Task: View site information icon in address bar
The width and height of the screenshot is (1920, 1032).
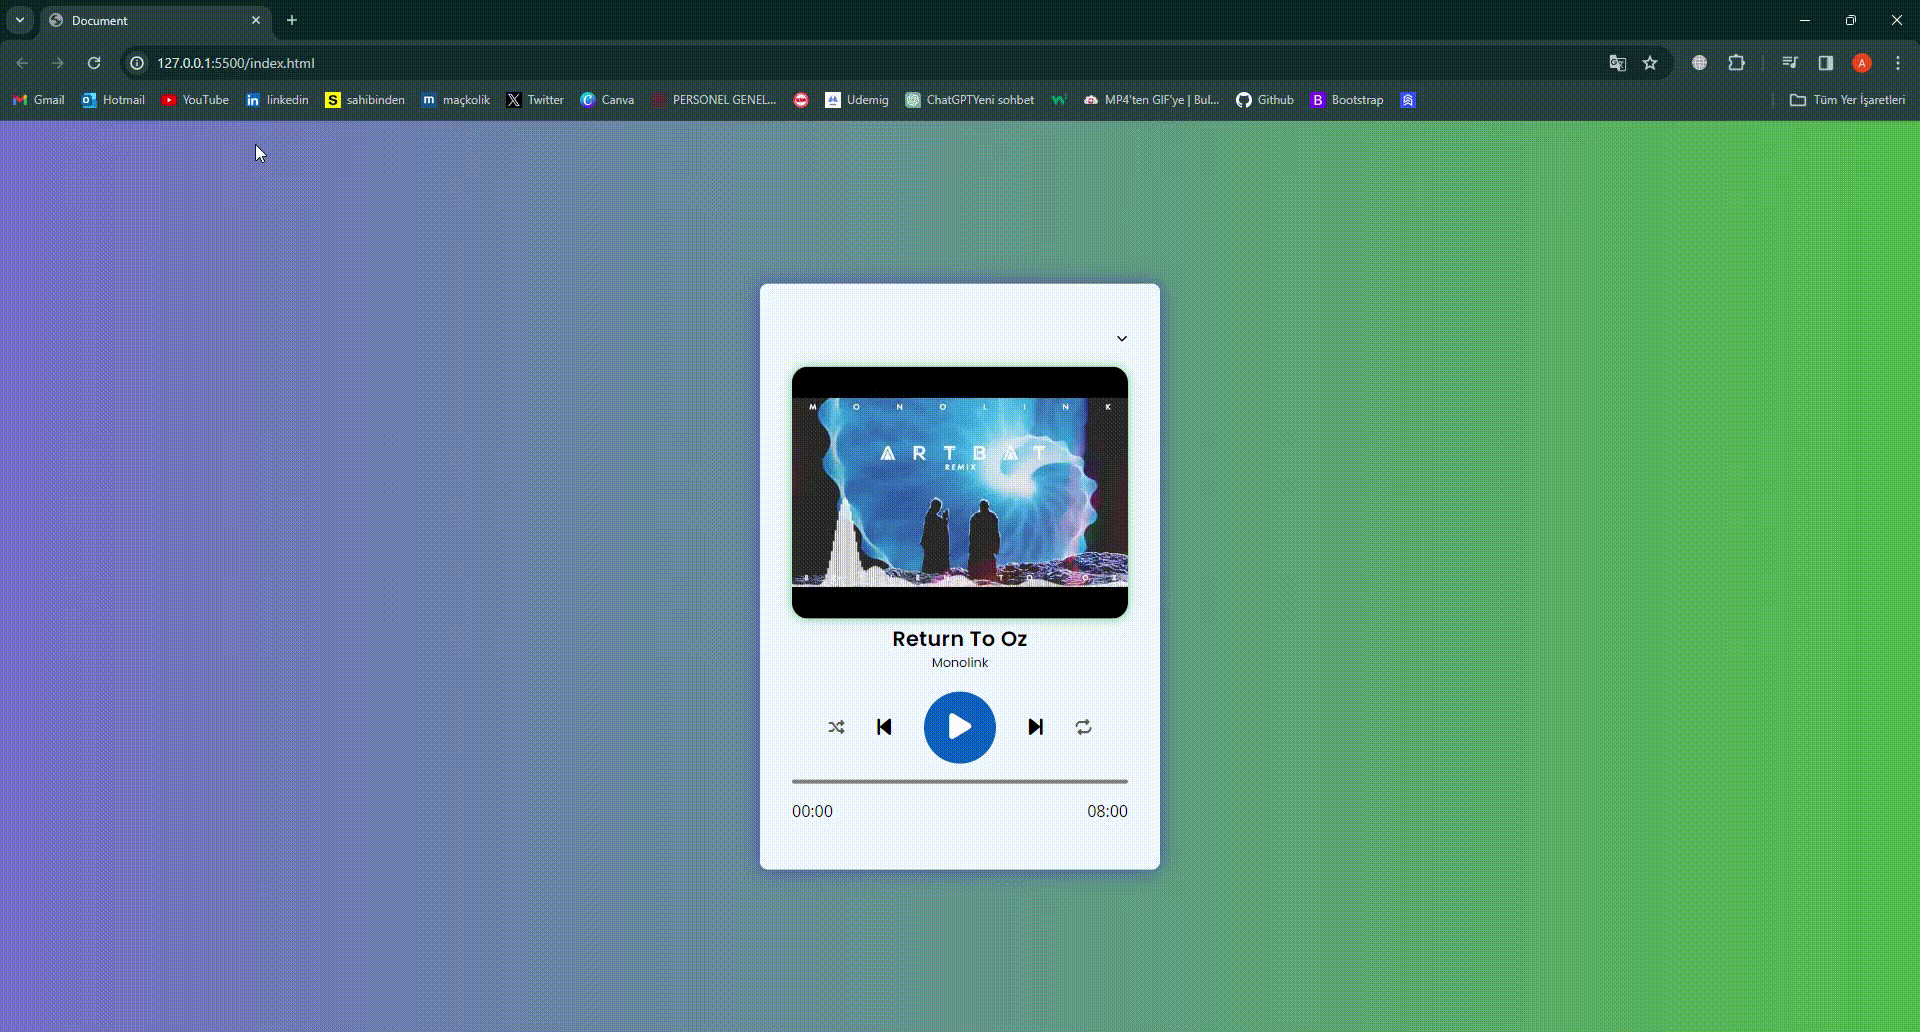Action: [138, 63]
